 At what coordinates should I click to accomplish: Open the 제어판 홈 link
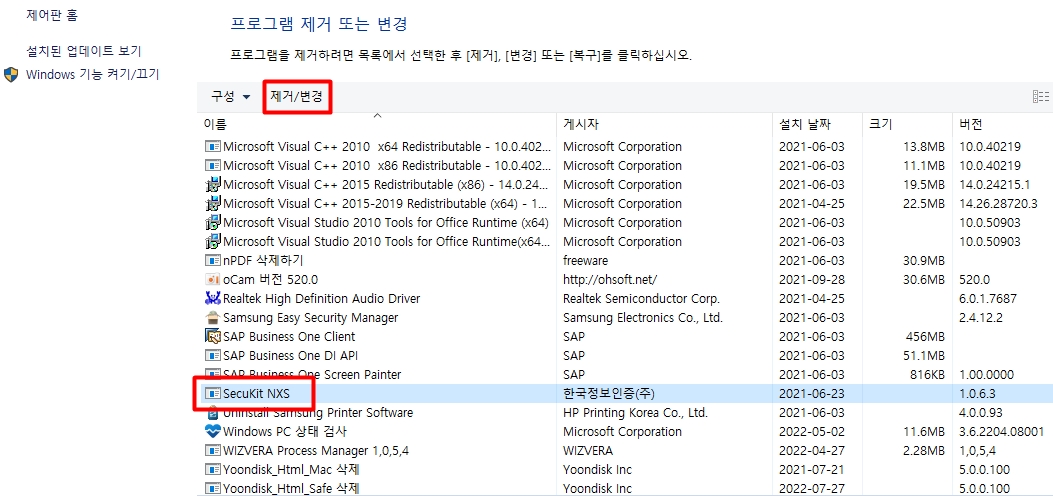pos(52,17)
